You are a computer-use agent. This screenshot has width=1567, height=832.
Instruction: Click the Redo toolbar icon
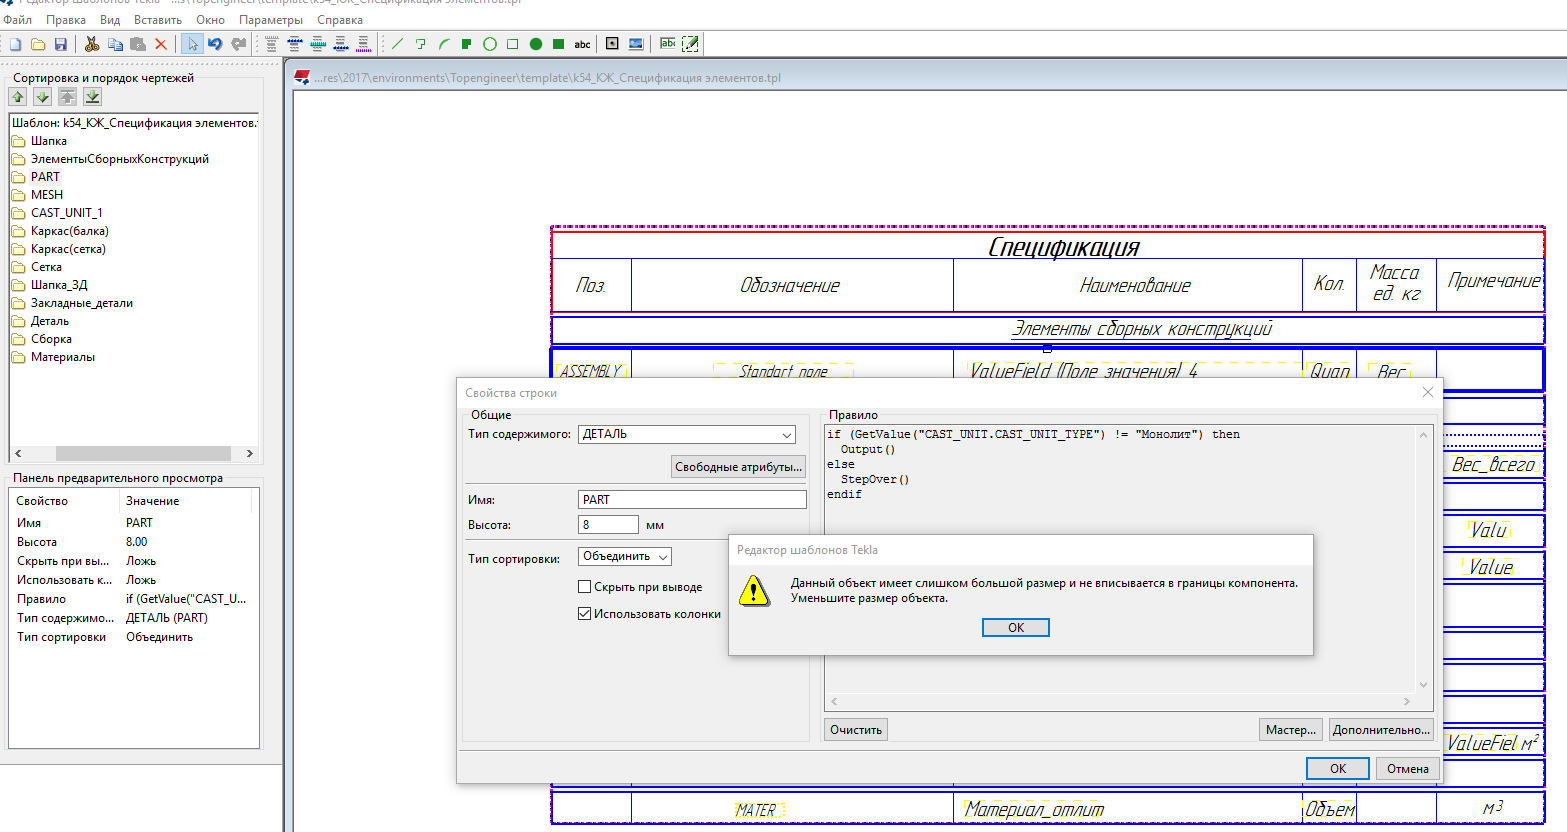pos(238,44)
